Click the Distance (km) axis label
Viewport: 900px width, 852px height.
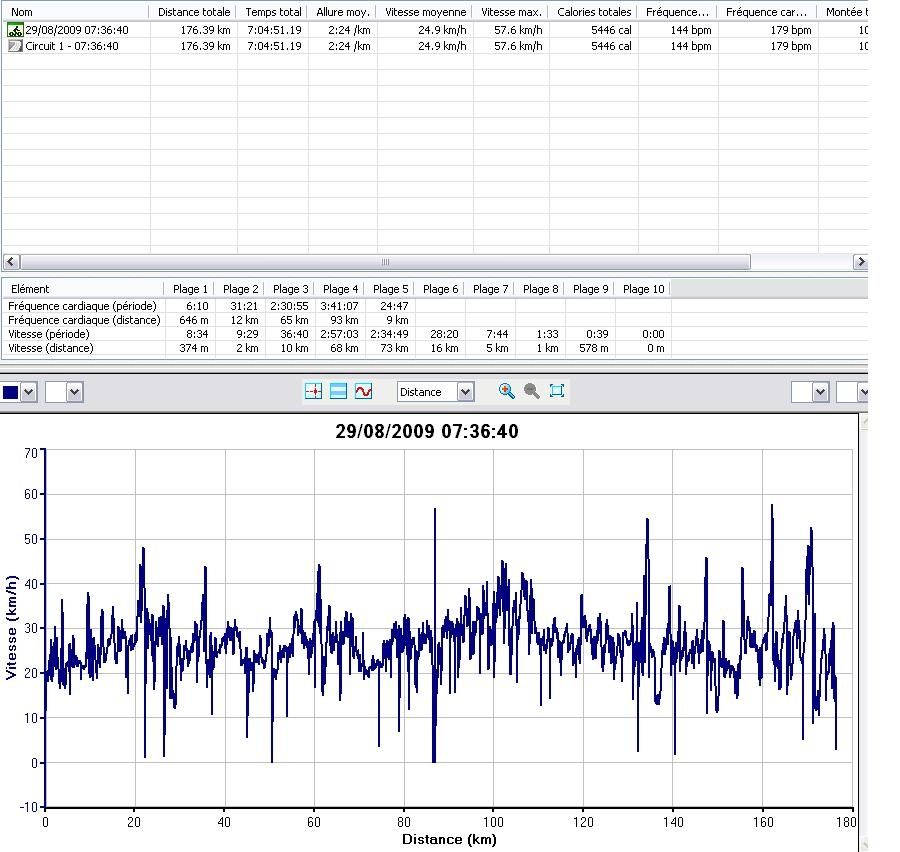point(449,839)
